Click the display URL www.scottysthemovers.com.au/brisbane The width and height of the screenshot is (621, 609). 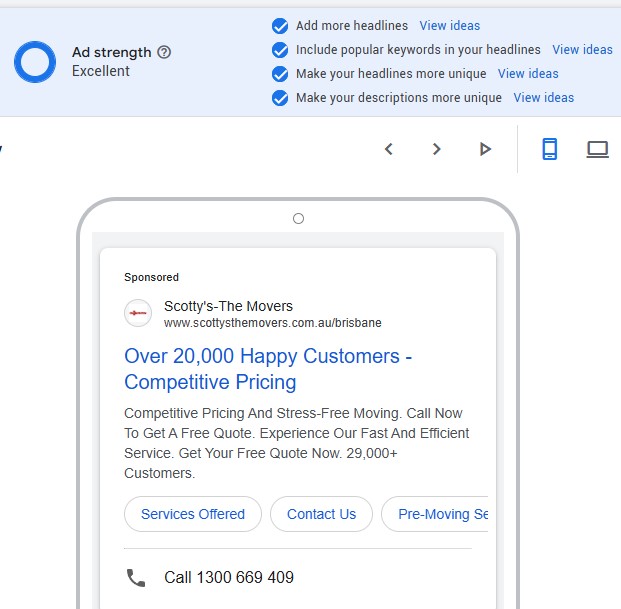(x=272, y=323)
